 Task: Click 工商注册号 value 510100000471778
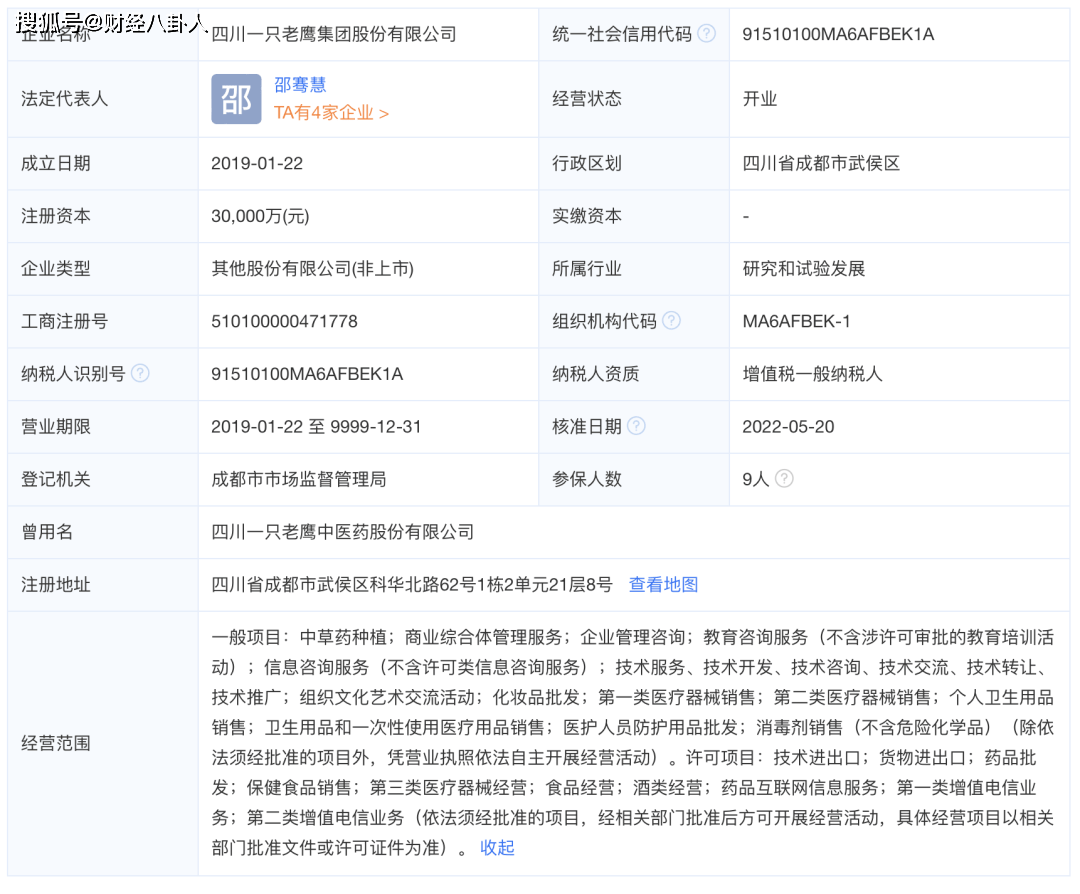284,321
